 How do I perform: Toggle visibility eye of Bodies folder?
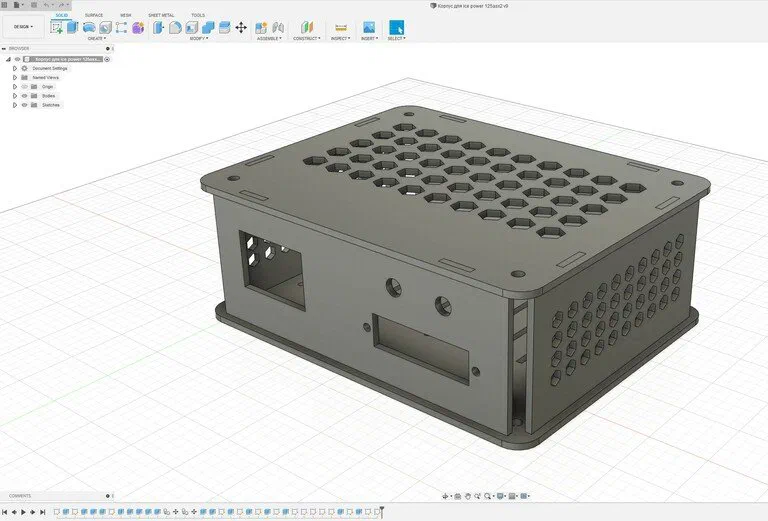click(x=24, y=96)
